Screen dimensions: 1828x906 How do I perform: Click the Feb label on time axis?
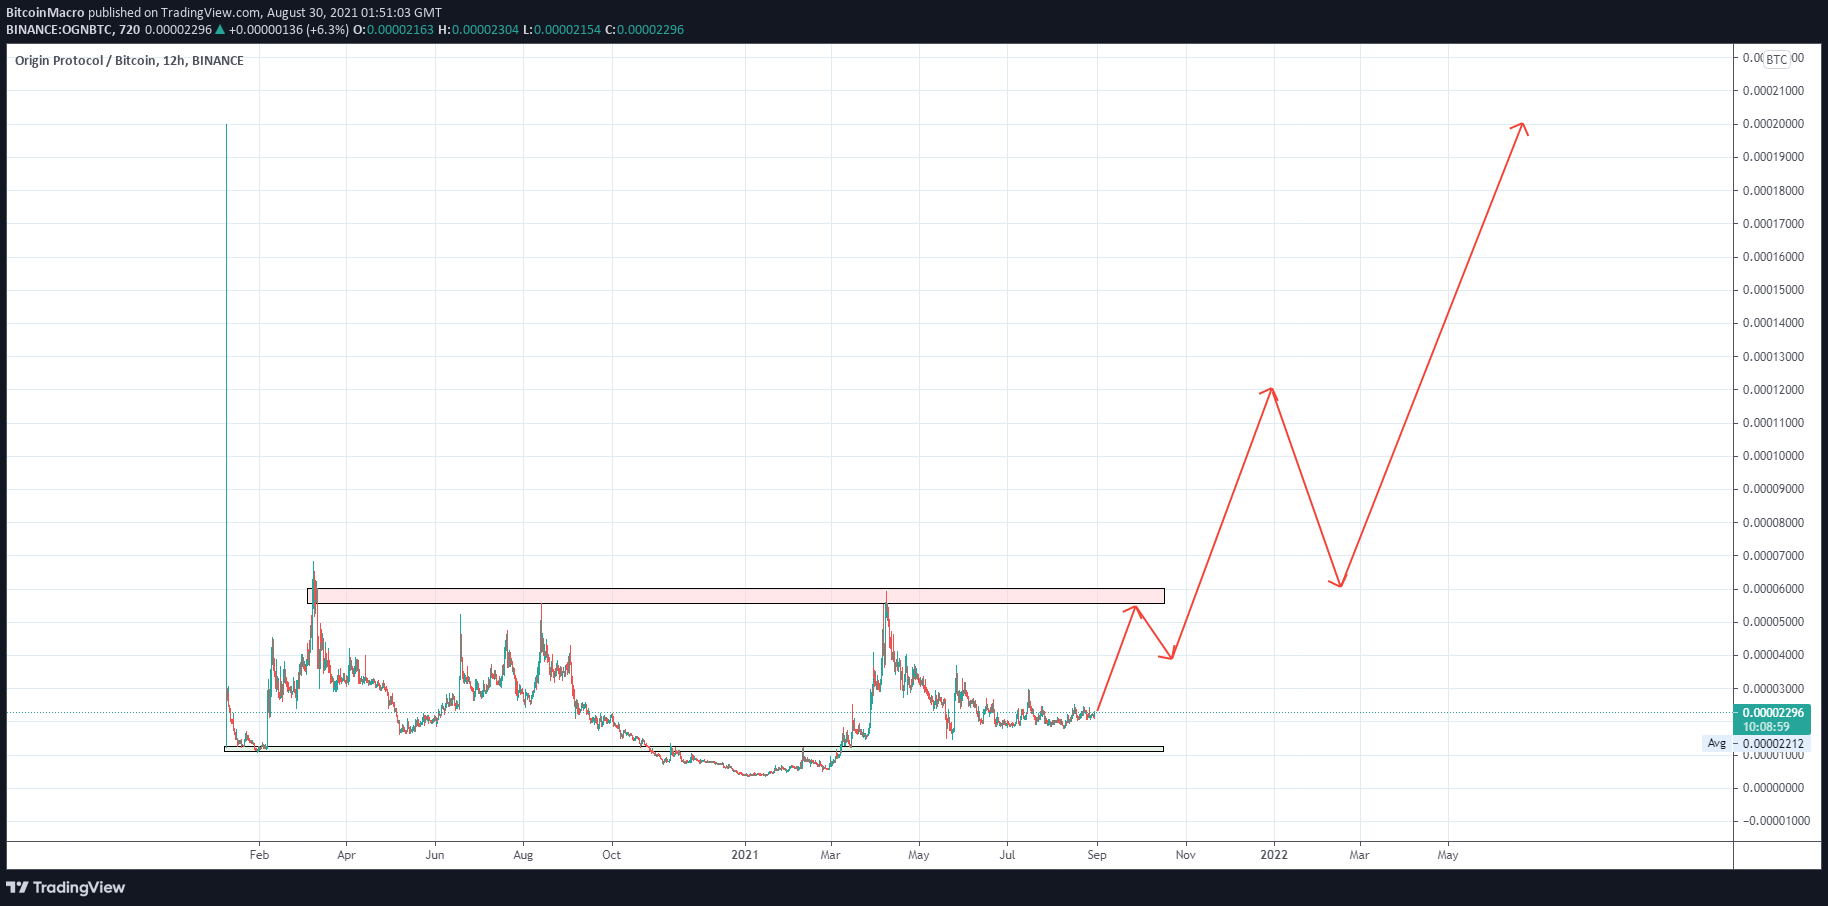tap(259, 855)
